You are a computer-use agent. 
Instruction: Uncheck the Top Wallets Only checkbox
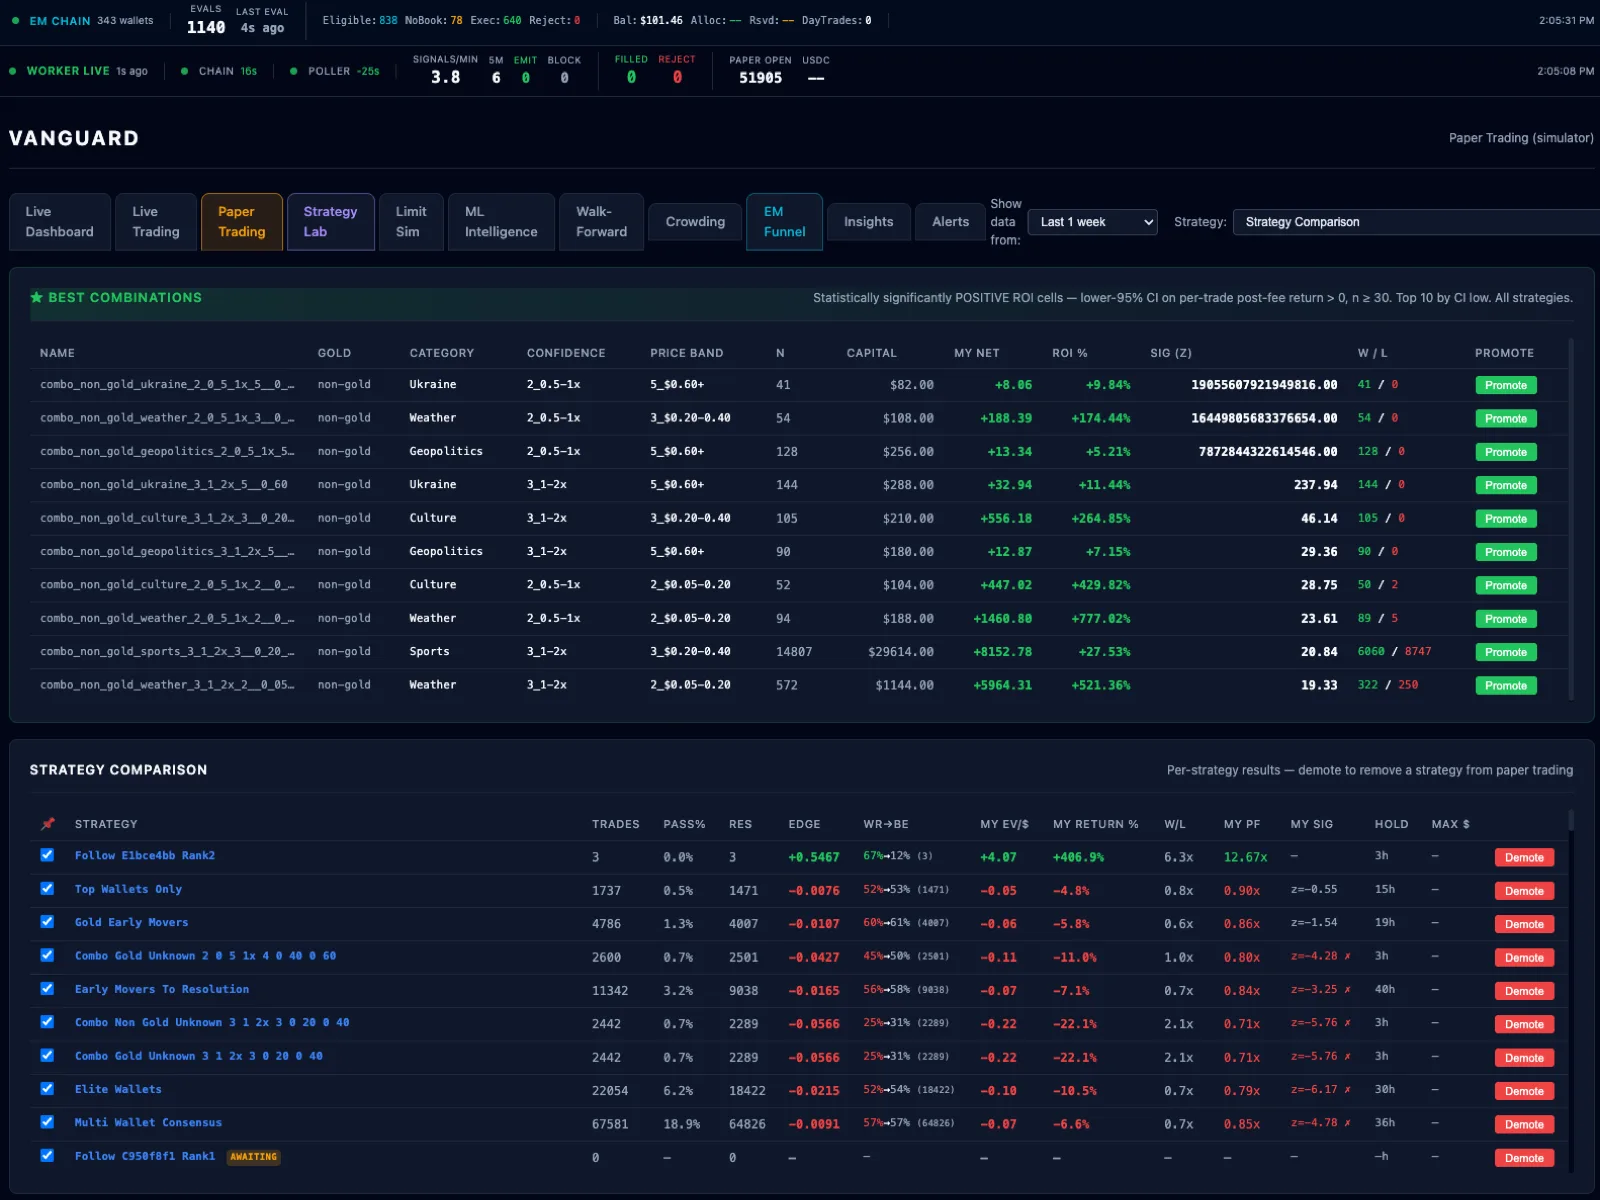point(47,888)
